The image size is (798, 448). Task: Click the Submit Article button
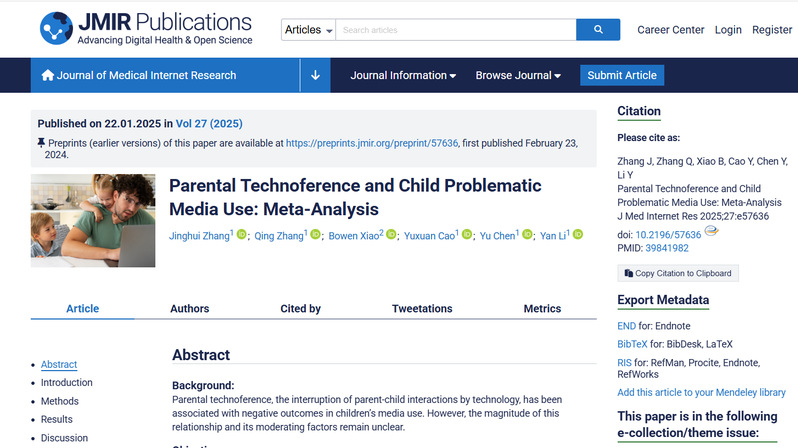tap(622, 75)
